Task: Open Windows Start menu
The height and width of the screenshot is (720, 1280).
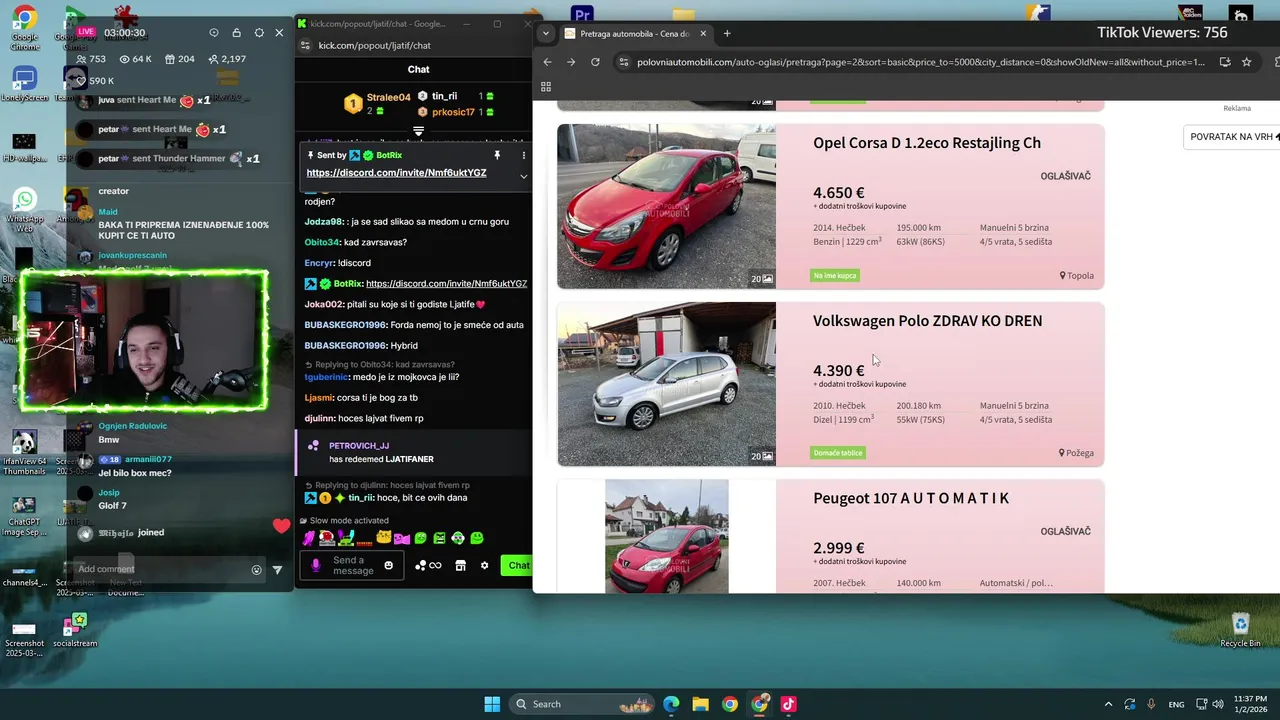Action: [492, 704]
